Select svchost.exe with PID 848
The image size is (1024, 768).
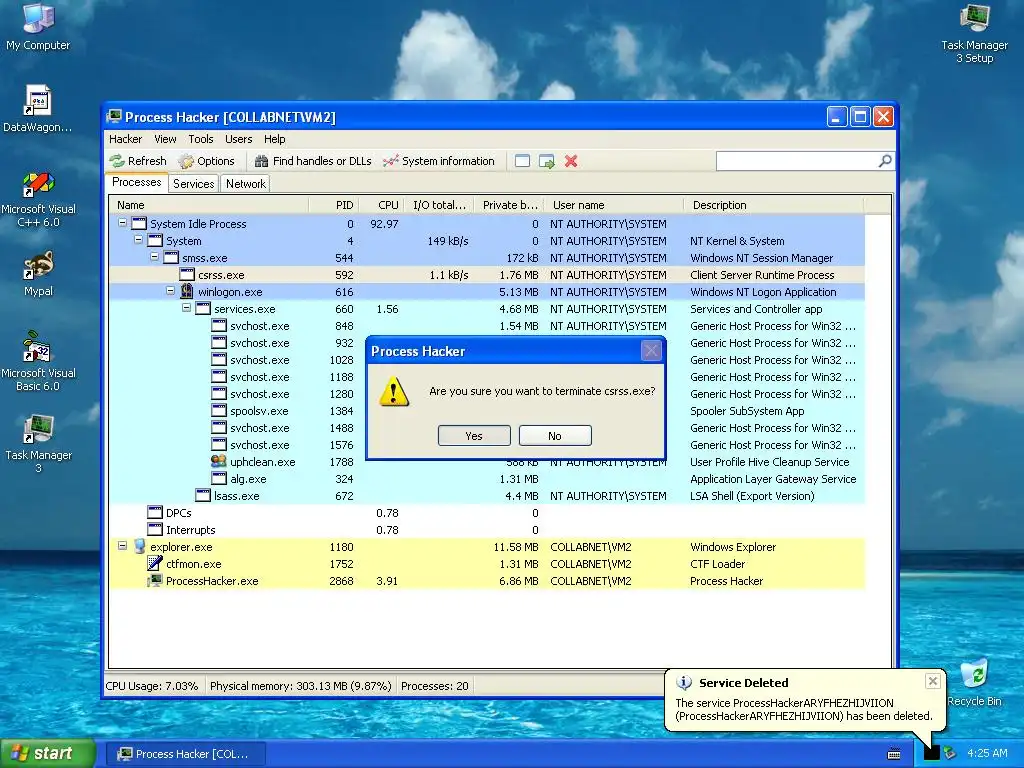(x=487, y=326)
